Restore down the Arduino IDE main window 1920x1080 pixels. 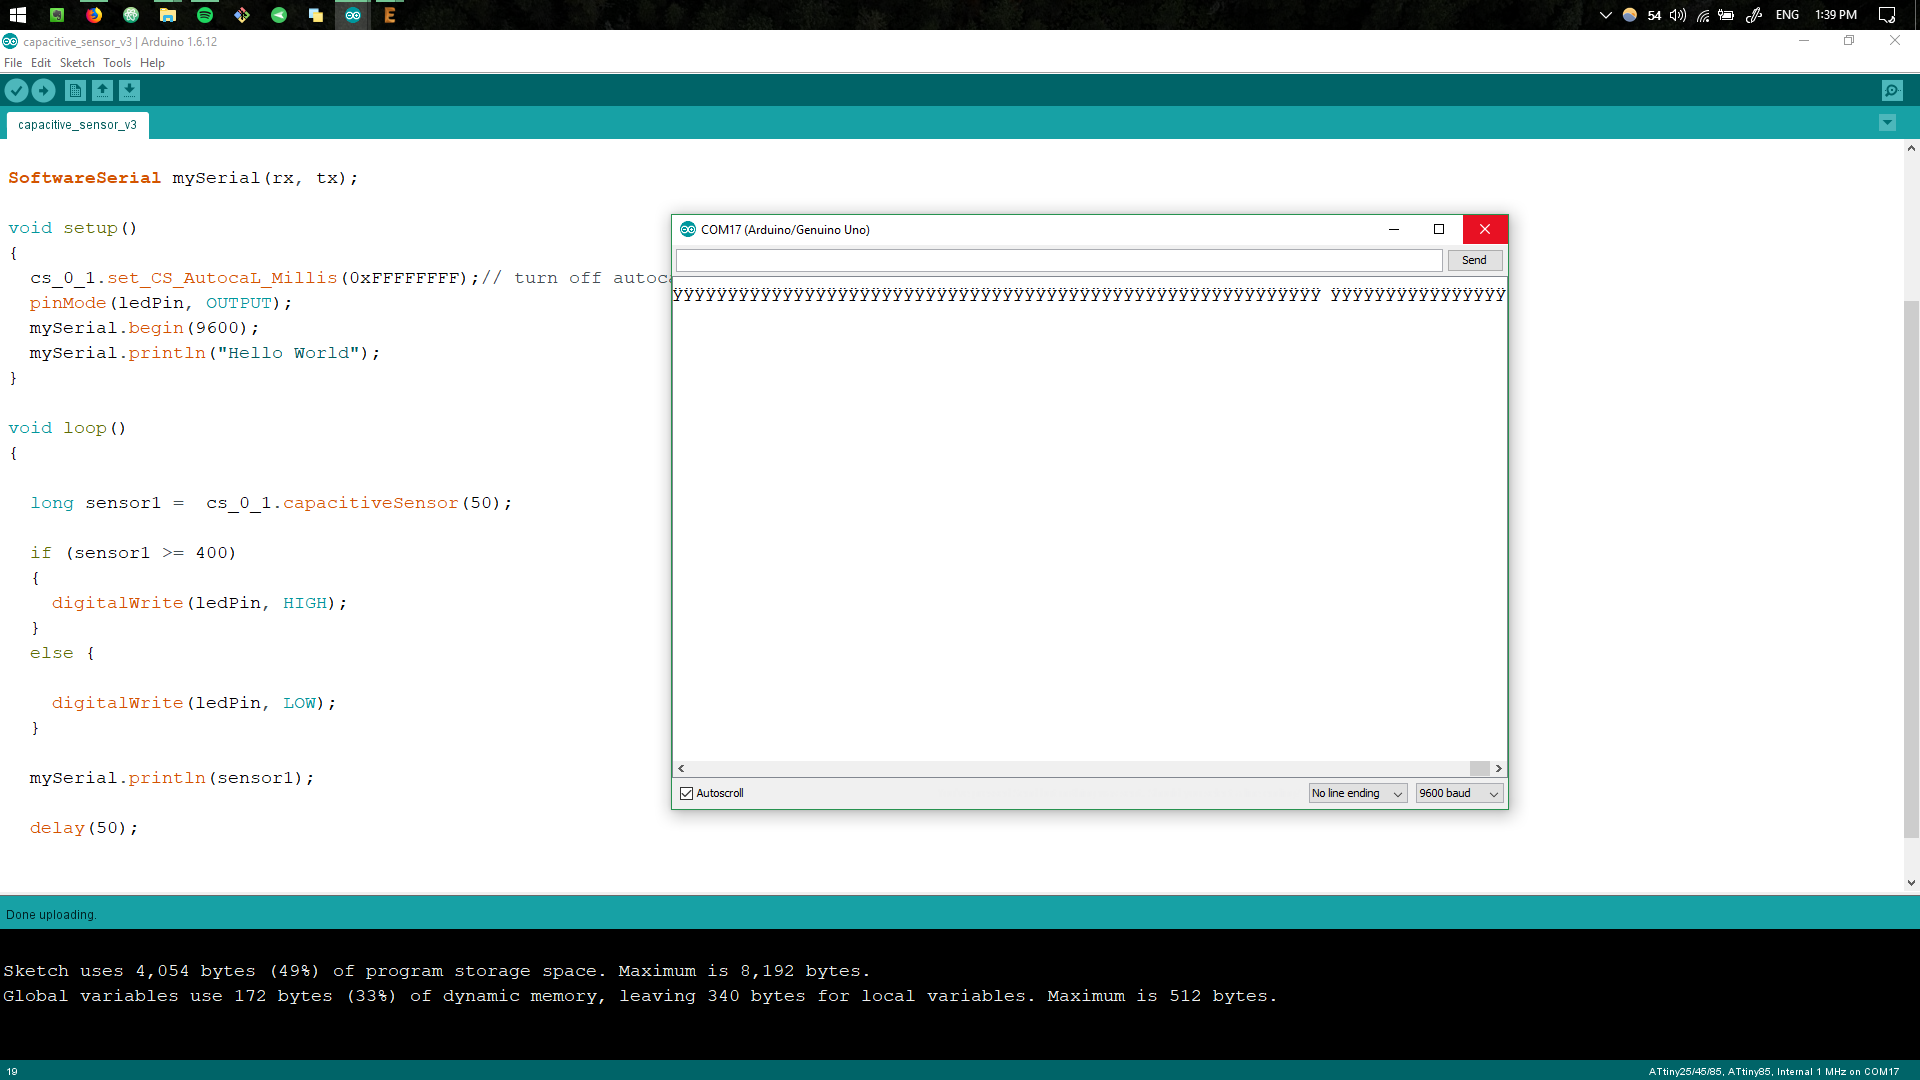coord(1849,41)
